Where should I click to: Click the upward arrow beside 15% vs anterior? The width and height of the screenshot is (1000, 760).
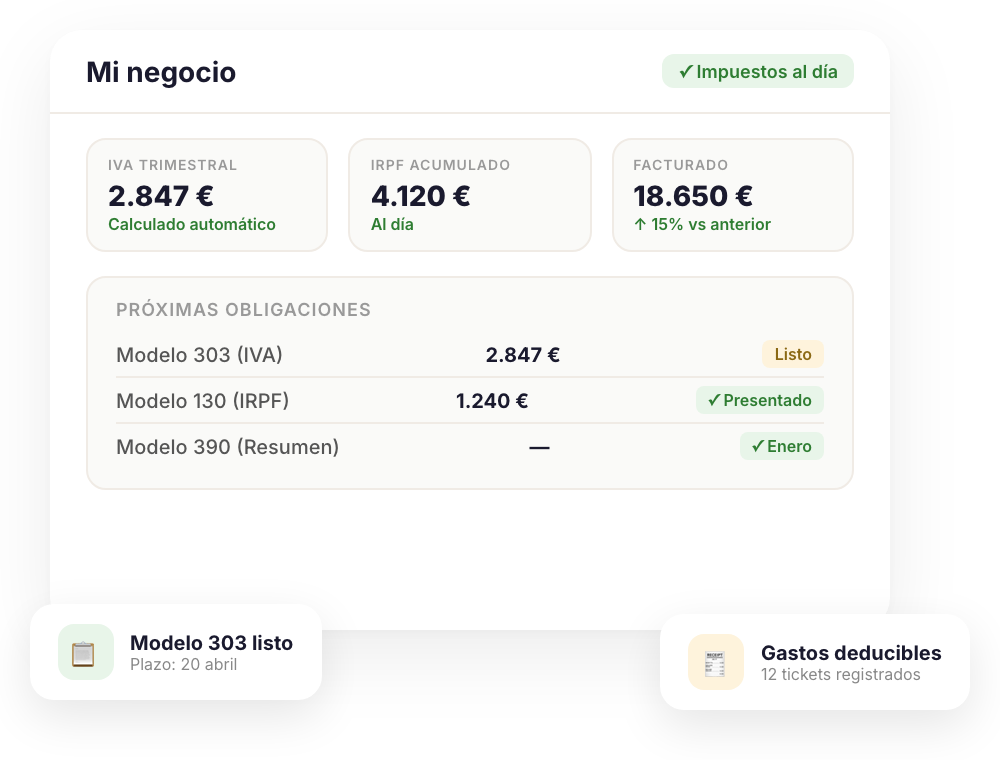click(x=639, y=225)
